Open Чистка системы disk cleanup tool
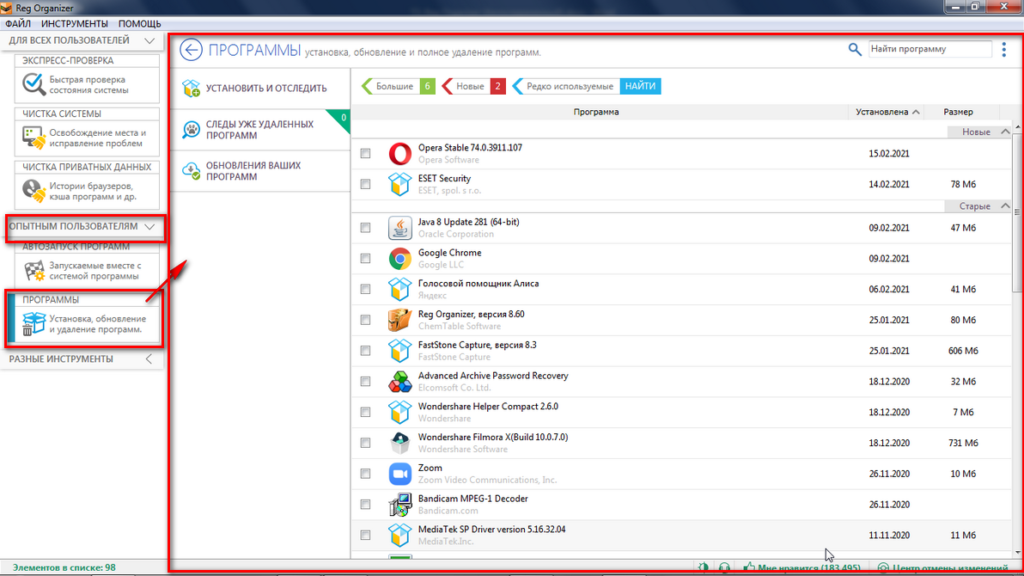Image resolution: width=1024 pixels, height=576 pixels. point(82,139)
